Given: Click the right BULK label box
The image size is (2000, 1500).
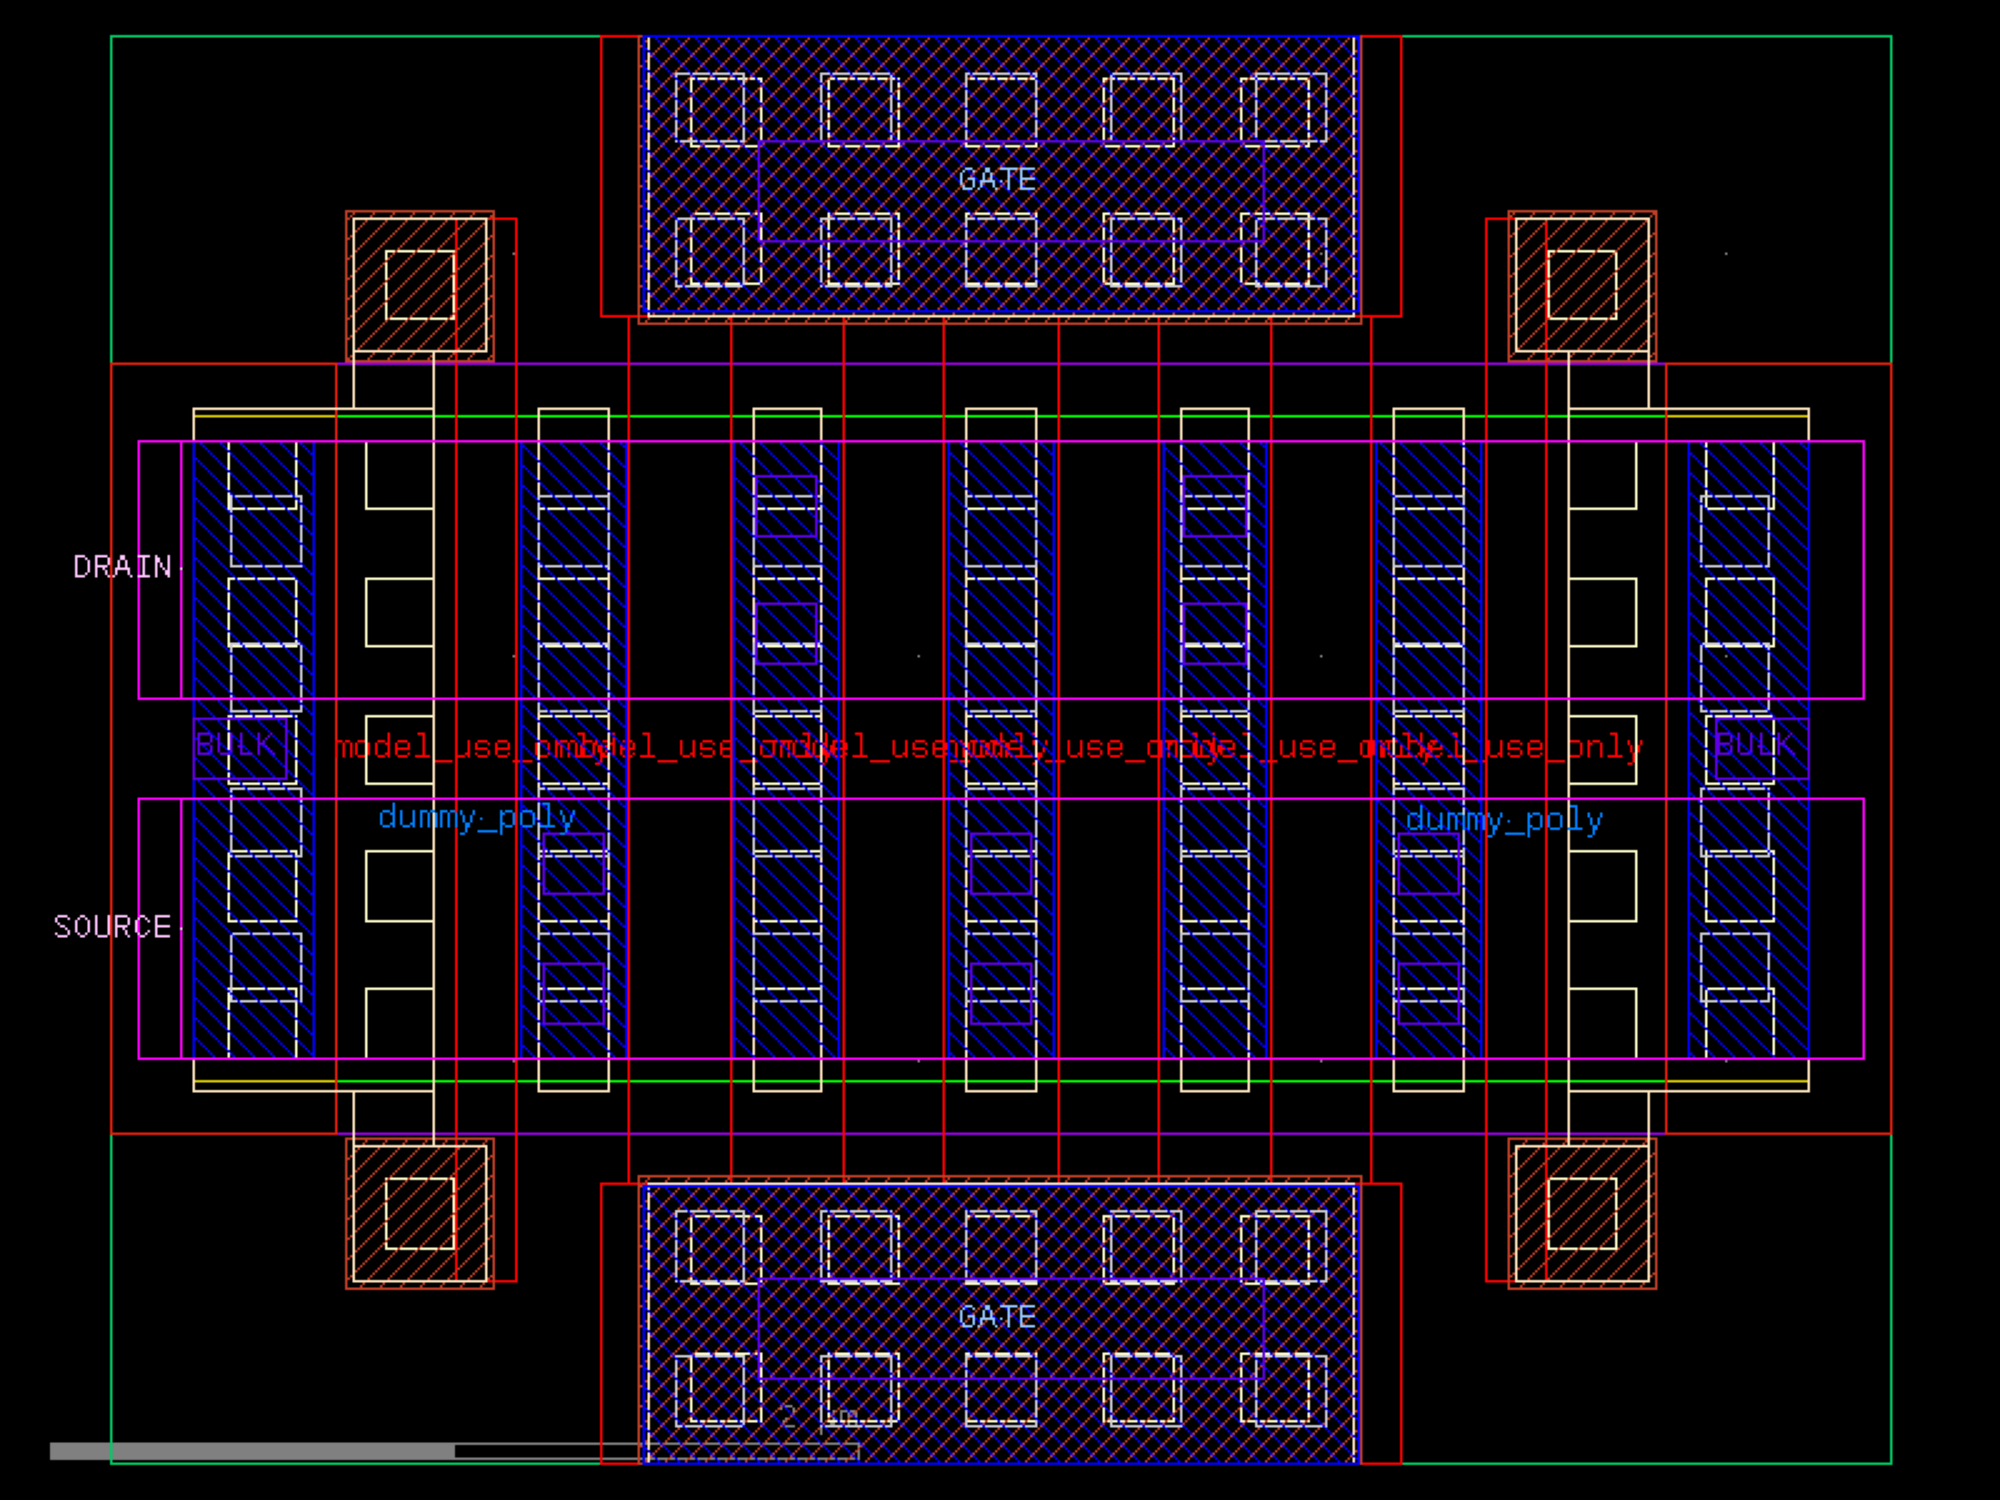Looking at the screenshot, I should (1760, 747).
